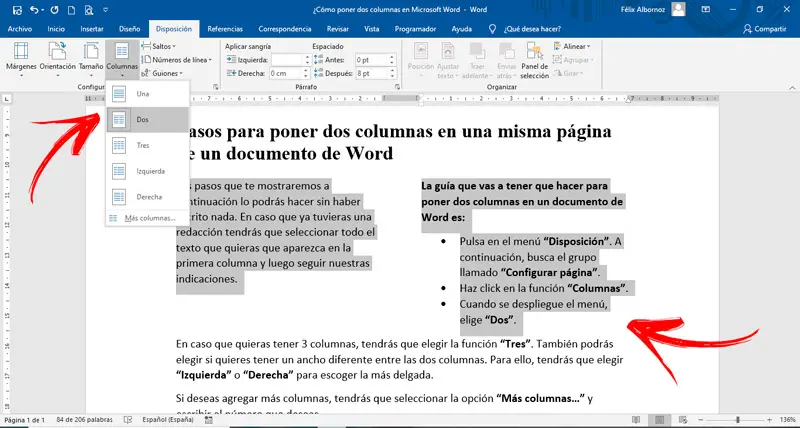
Task: Click the Save icon in quick access toolbar
Action: coord(17,10)
